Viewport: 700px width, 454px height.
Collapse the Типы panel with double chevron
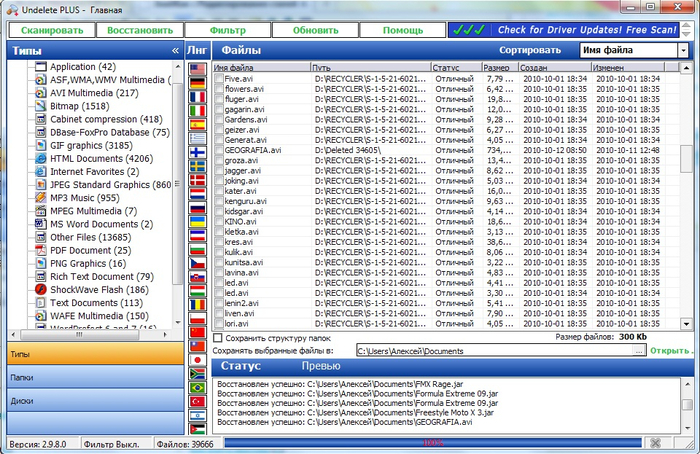coord(175,51)
